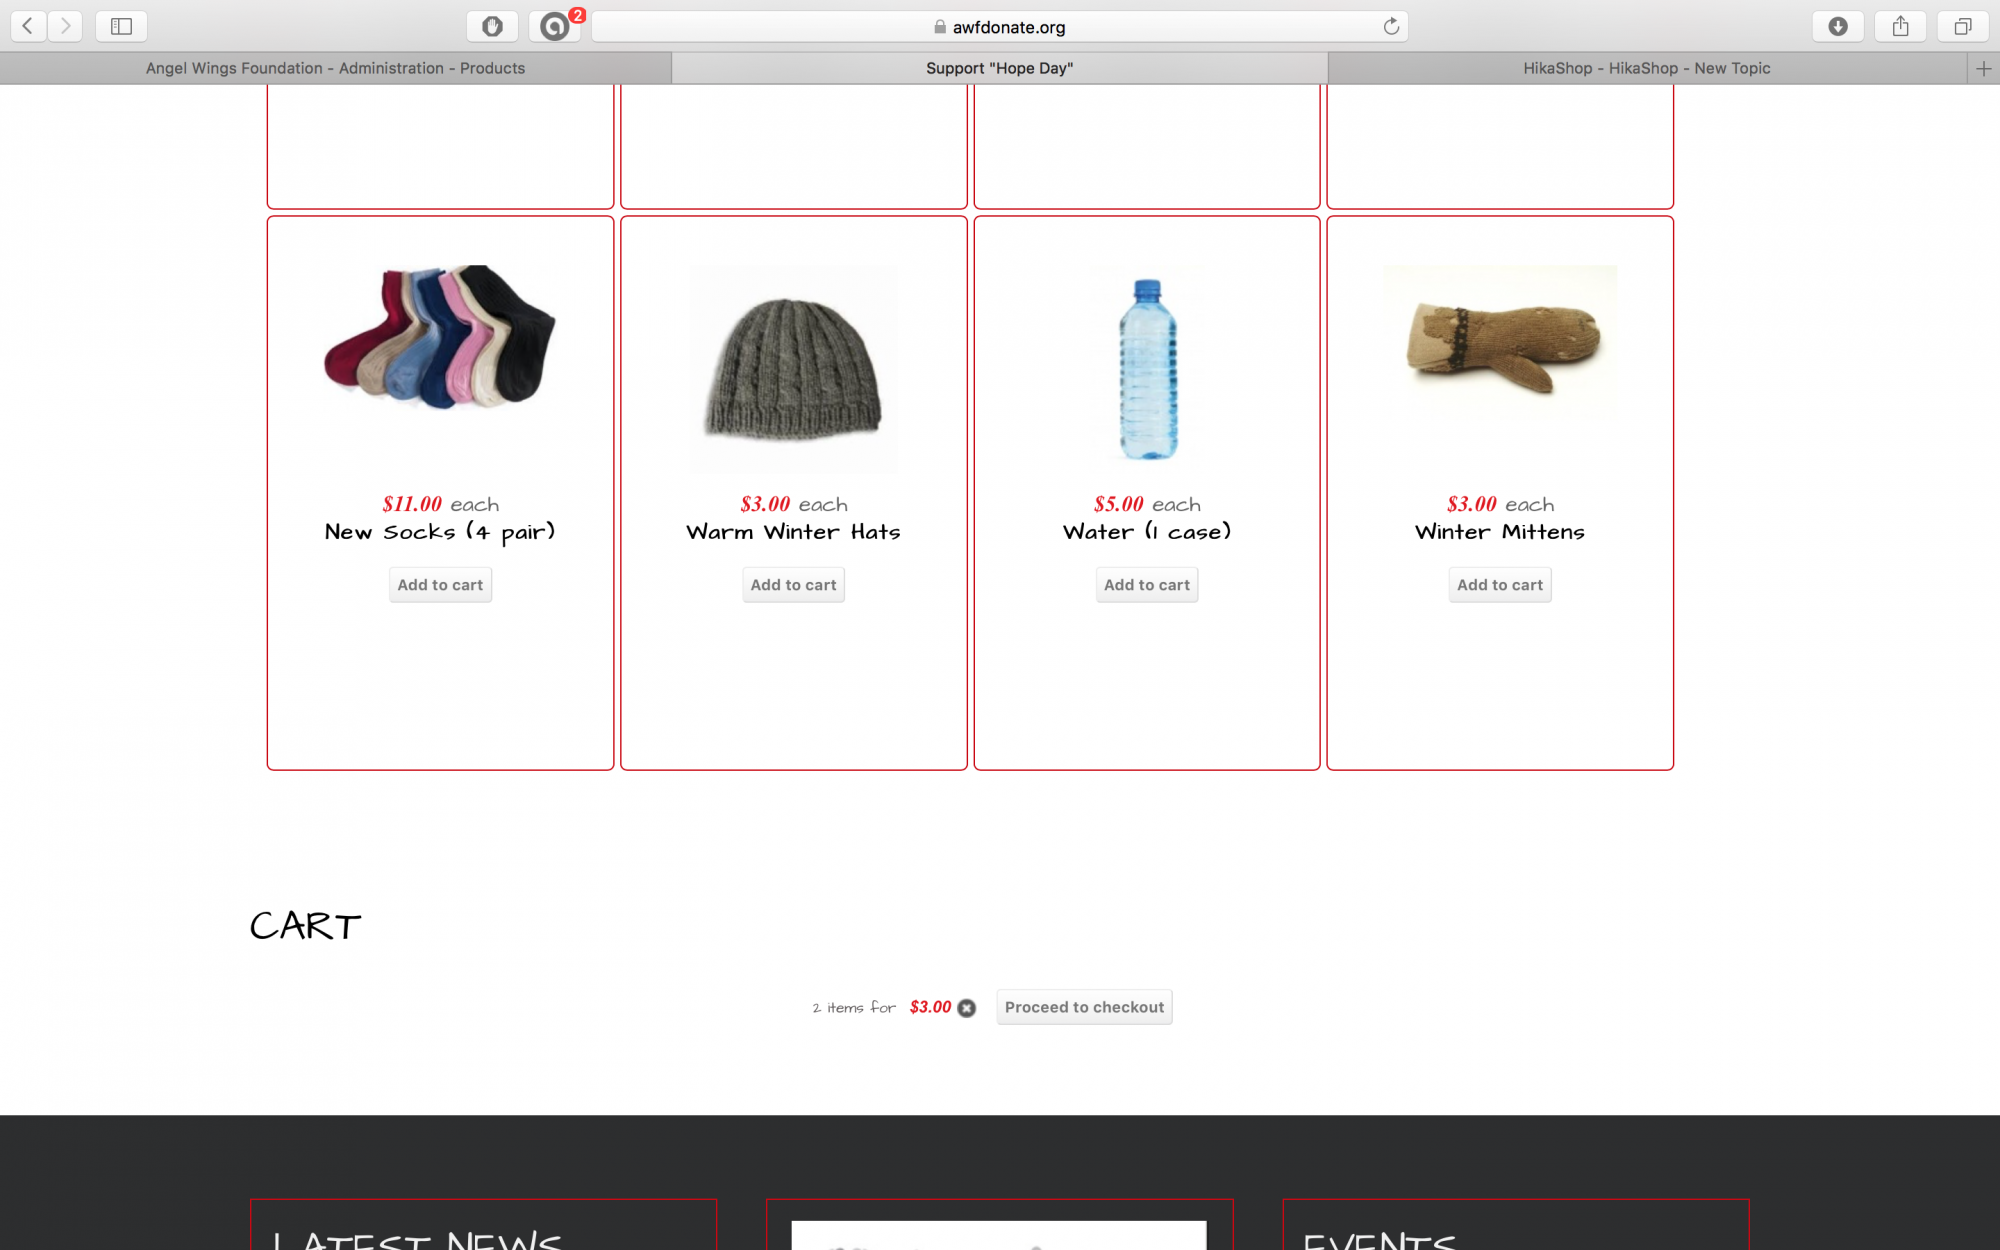Open the extension icon with red badge
2000x1250 pixels.
point(555,26)
